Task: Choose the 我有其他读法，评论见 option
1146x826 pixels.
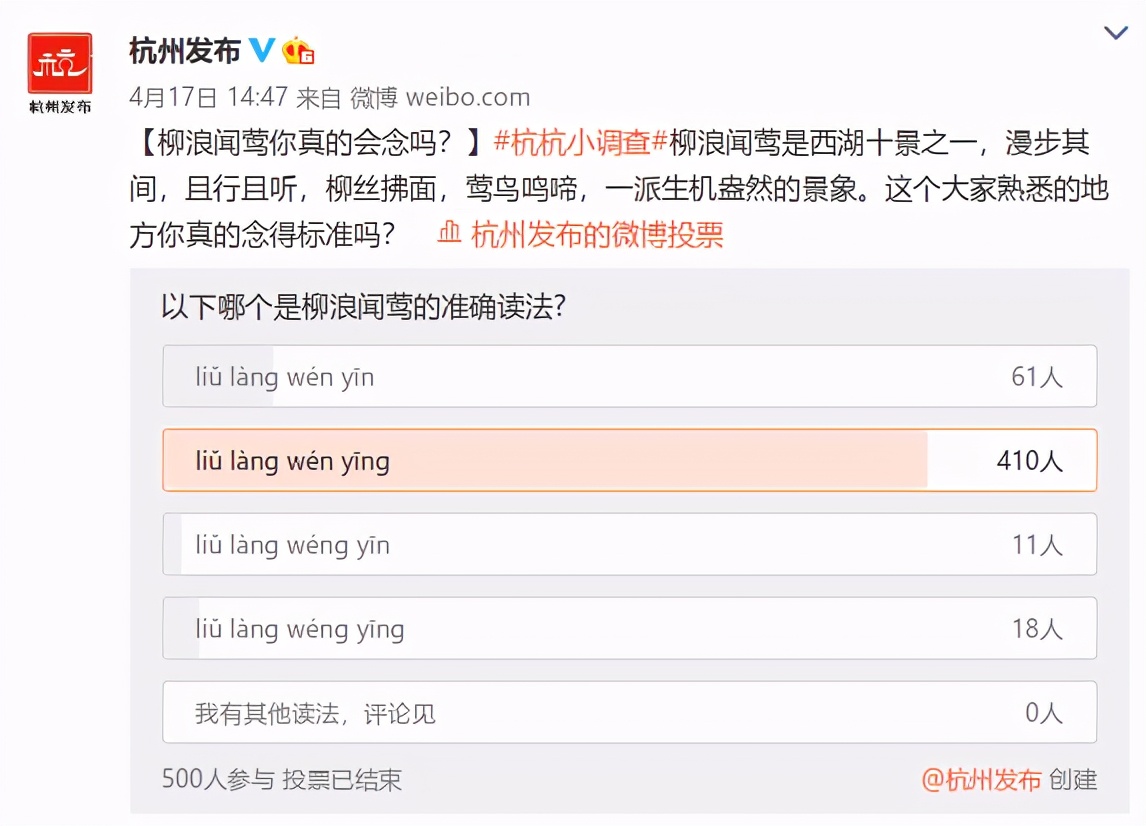Action: pyautogui.click(x=630, y=712)
